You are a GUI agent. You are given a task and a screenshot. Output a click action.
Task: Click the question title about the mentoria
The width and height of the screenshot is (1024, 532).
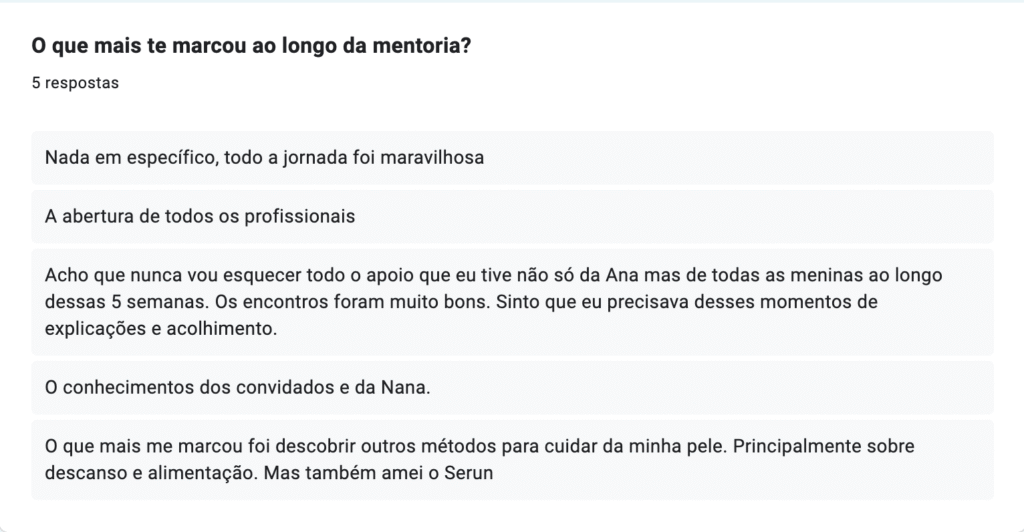click(x=252, y=47)
